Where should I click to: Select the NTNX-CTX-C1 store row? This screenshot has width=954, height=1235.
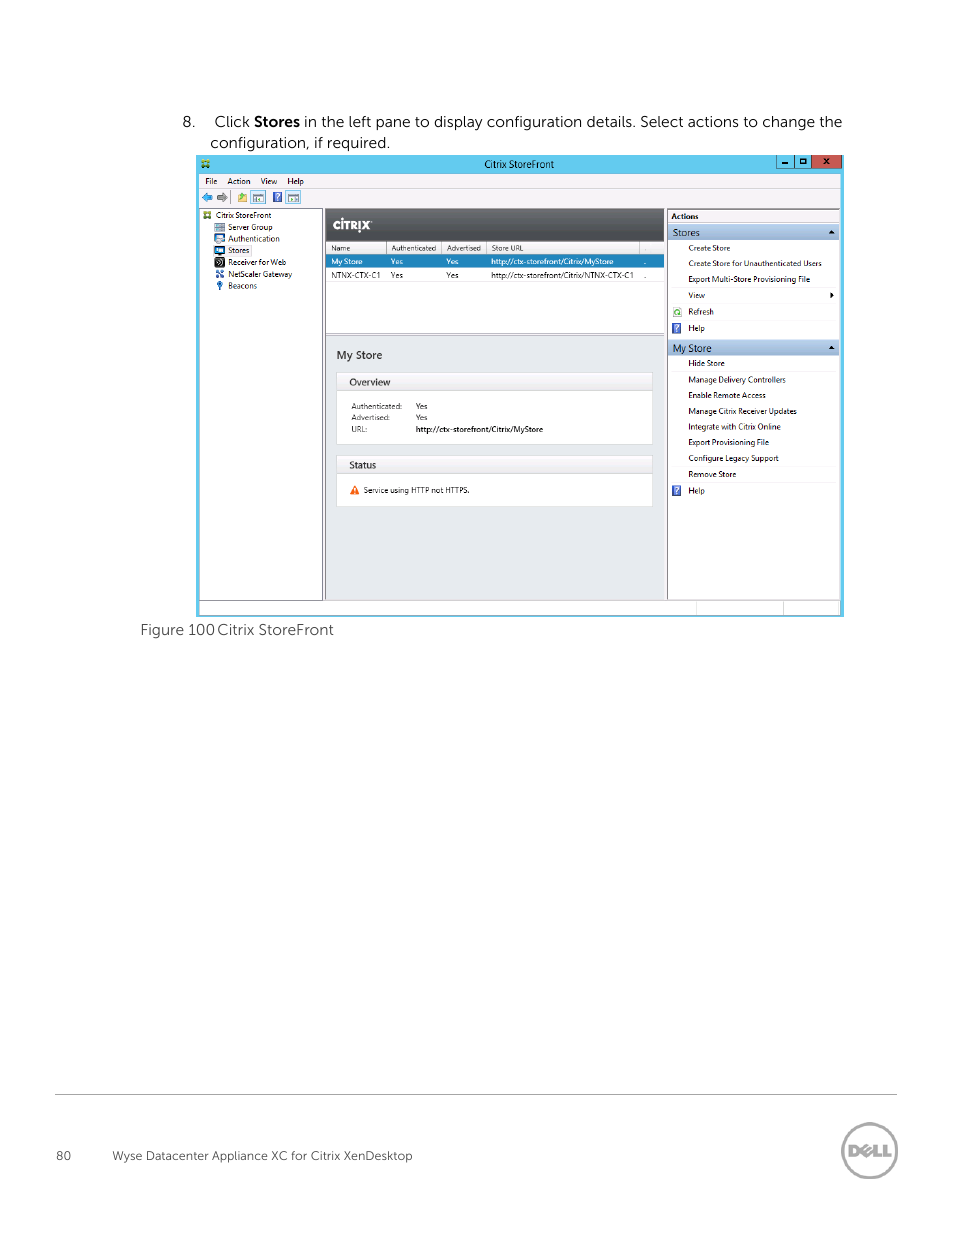coord(496,275)
